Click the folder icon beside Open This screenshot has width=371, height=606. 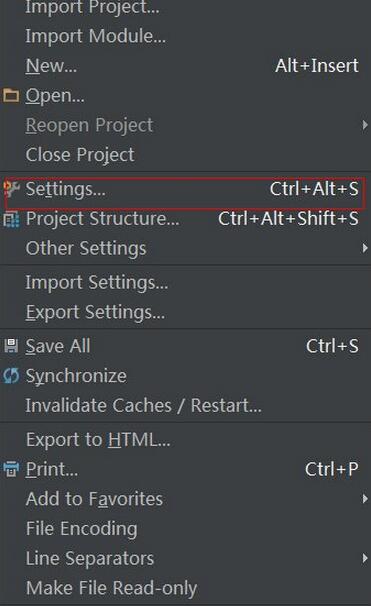(11, 95)
